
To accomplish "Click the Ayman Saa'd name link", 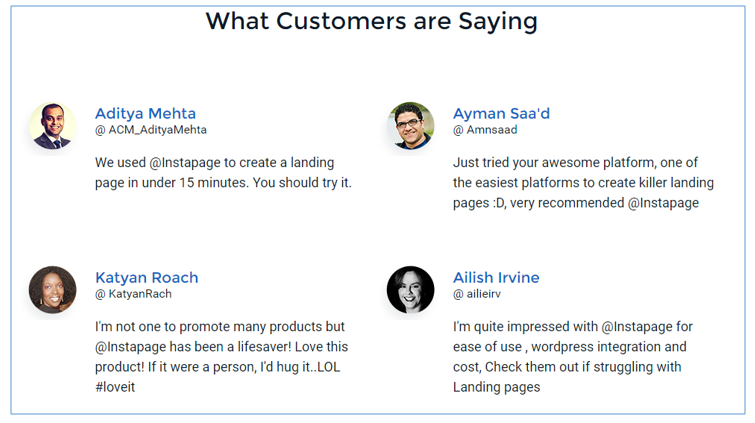I will tap(501, 113).
